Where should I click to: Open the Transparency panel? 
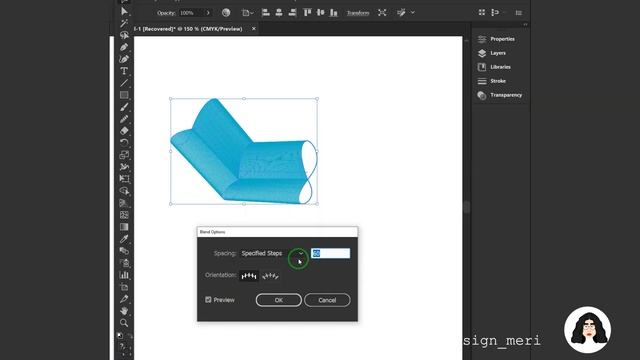[x=500, y=95]
